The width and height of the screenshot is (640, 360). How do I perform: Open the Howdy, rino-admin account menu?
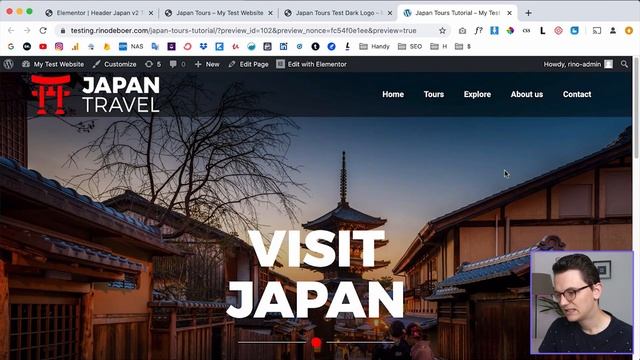point(578,64)
